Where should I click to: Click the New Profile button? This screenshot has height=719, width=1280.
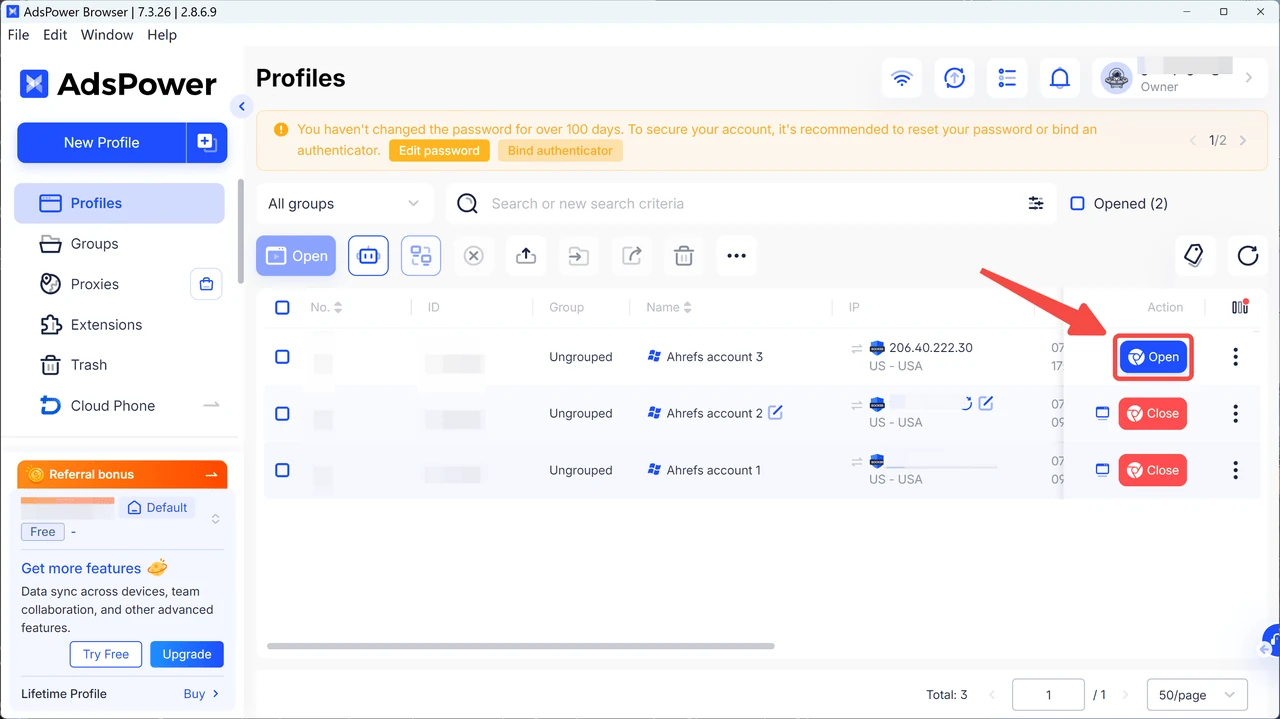[101, 142]
